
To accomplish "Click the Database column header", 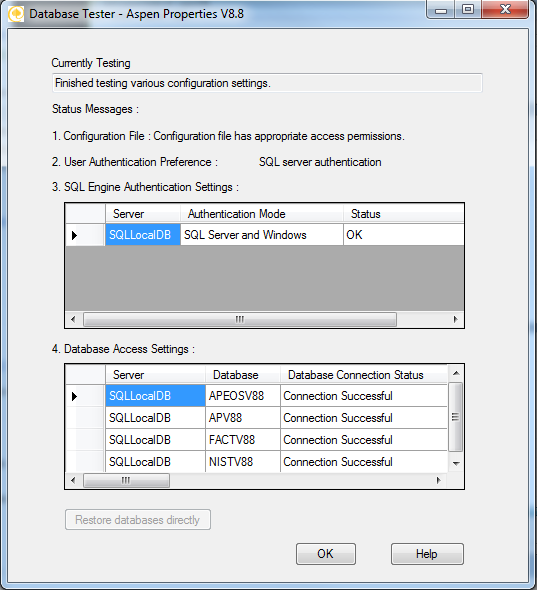I will point(243,375).
